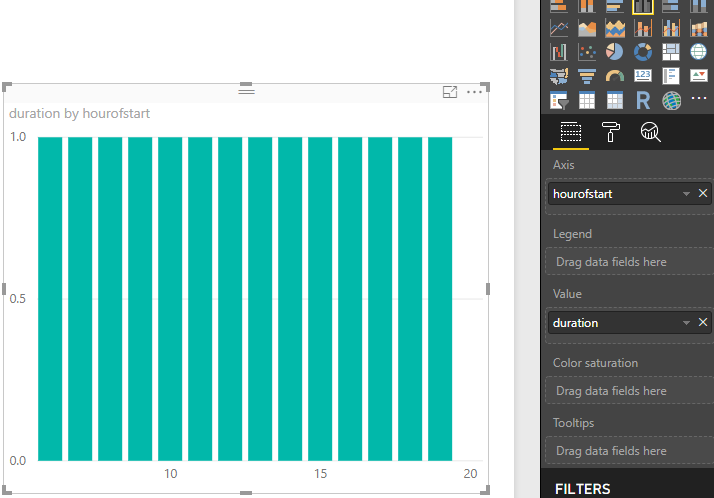This screenshot has width=714, height=498.
Task: Open the Fields well tab
Action: (x=571, y=132)
